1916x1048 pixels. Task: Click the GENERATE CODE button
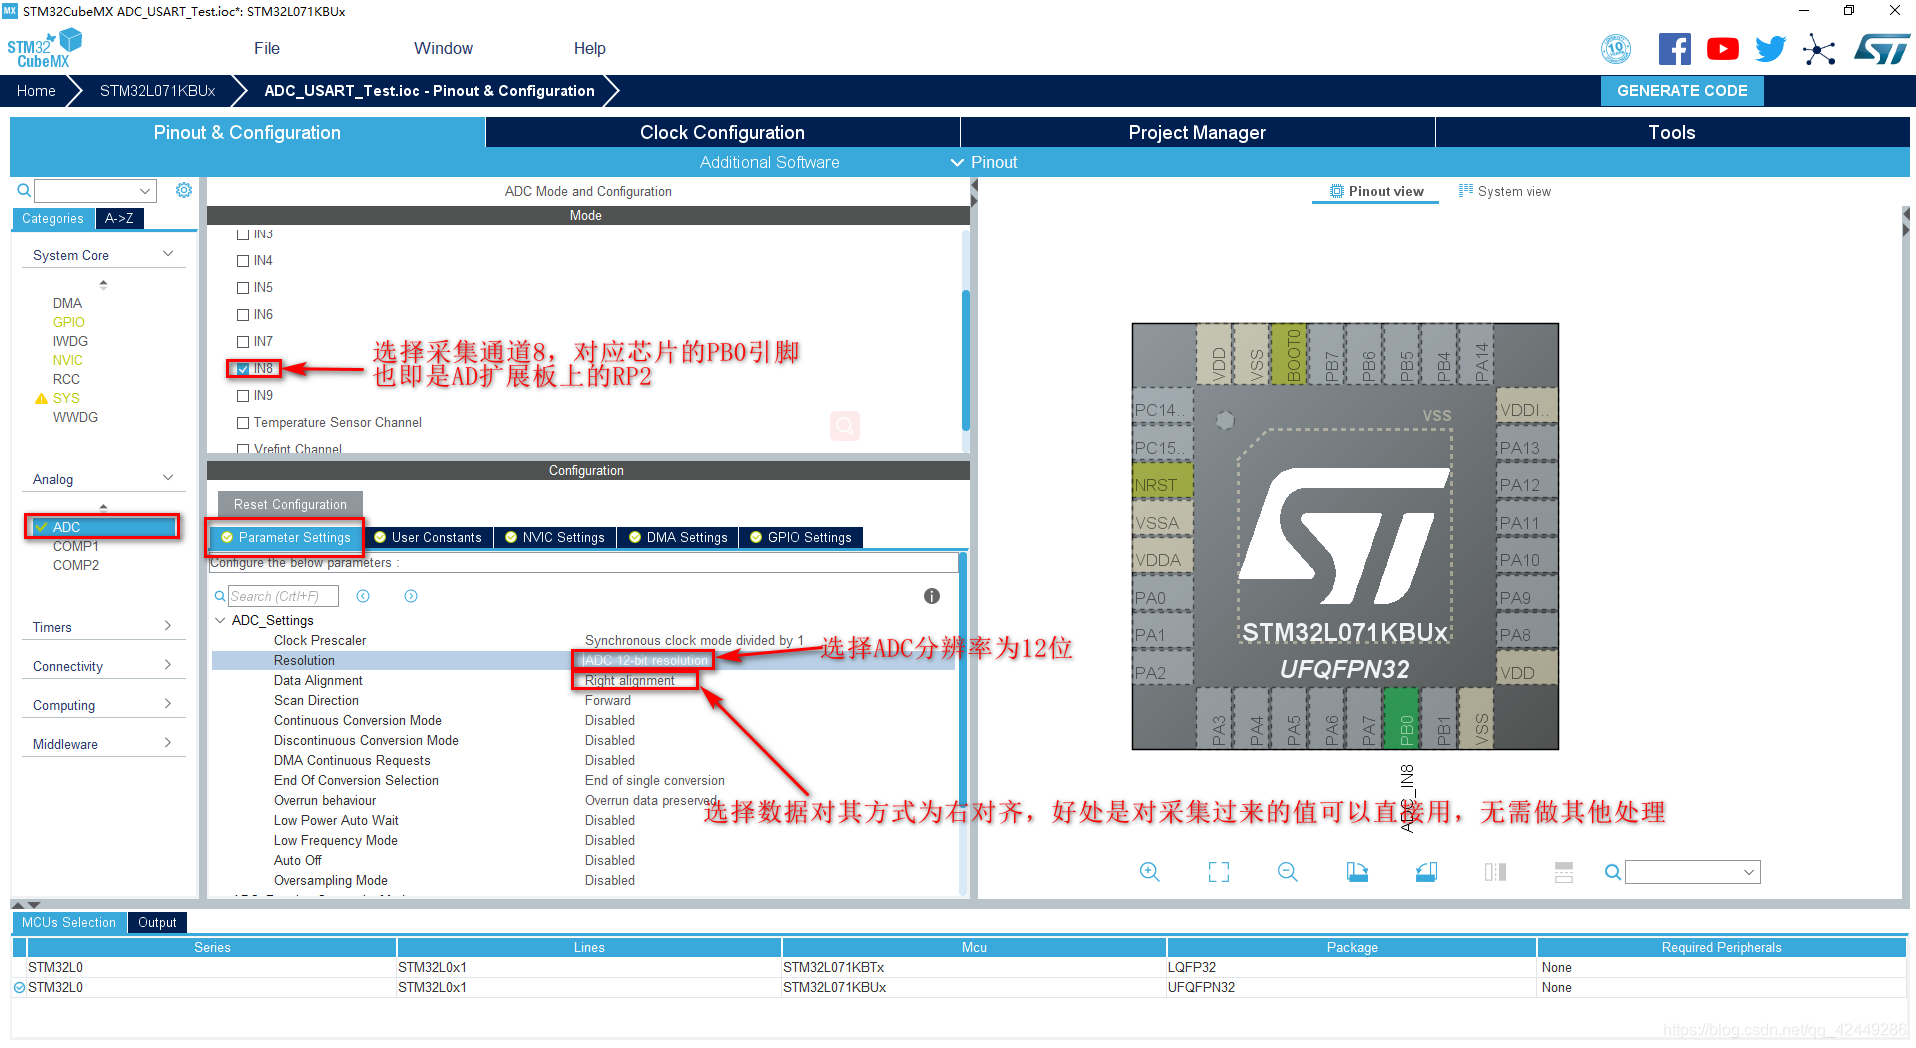pos(1682,90)
